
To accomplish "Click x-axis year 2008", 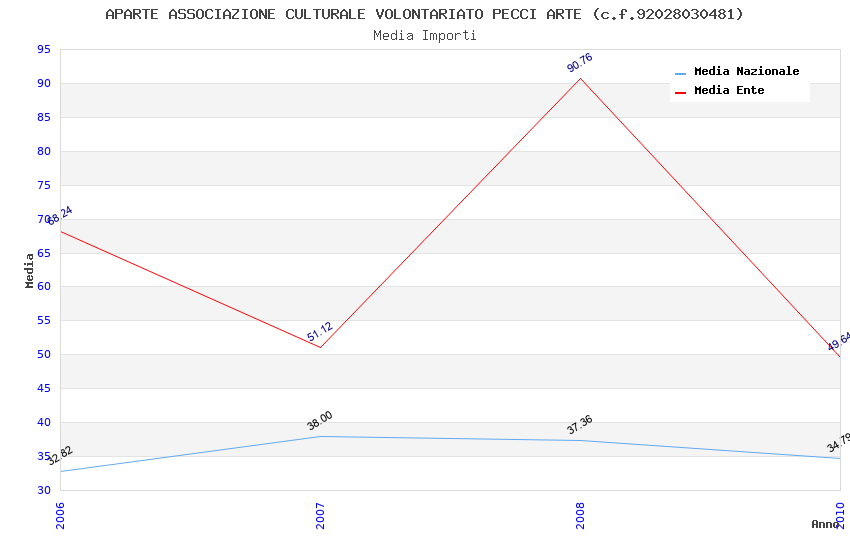I will tap(580, 515).
